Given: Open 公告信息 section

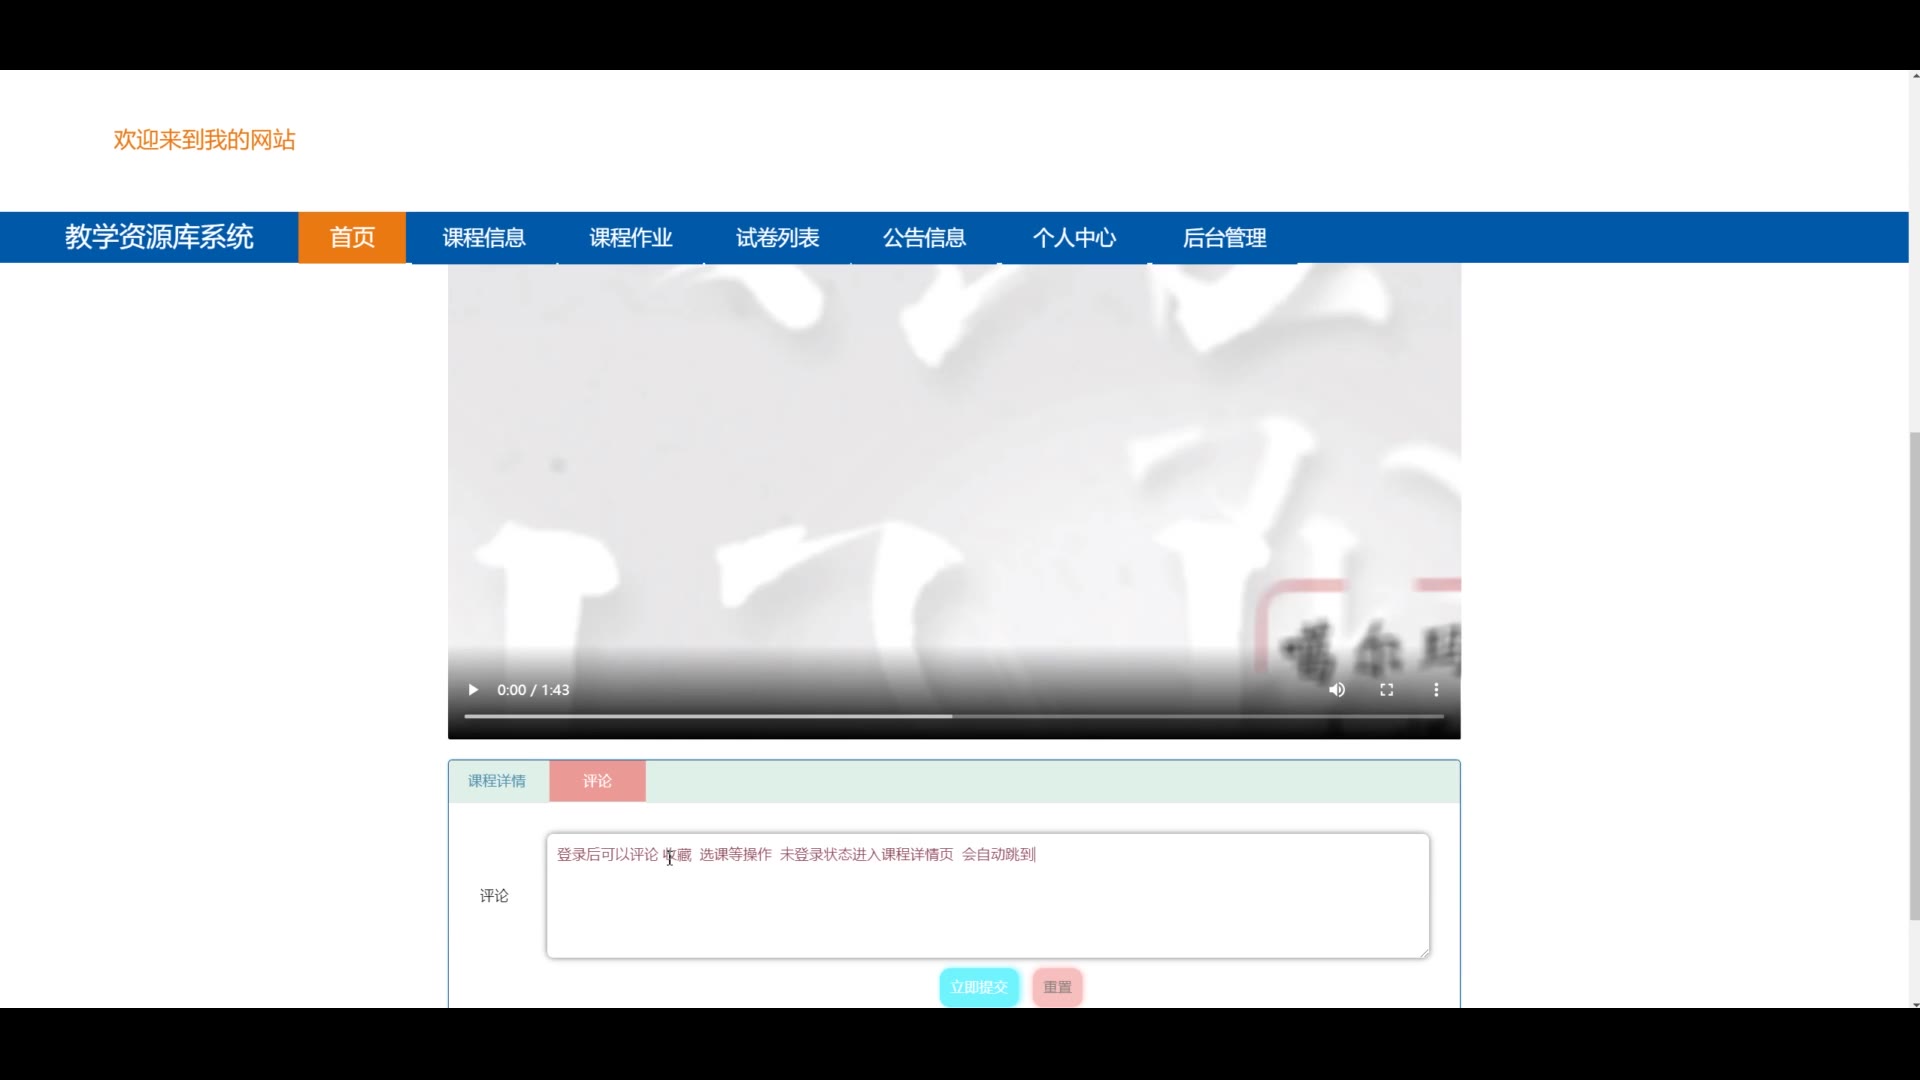Looking at the screenshot, I should point(924,238).
